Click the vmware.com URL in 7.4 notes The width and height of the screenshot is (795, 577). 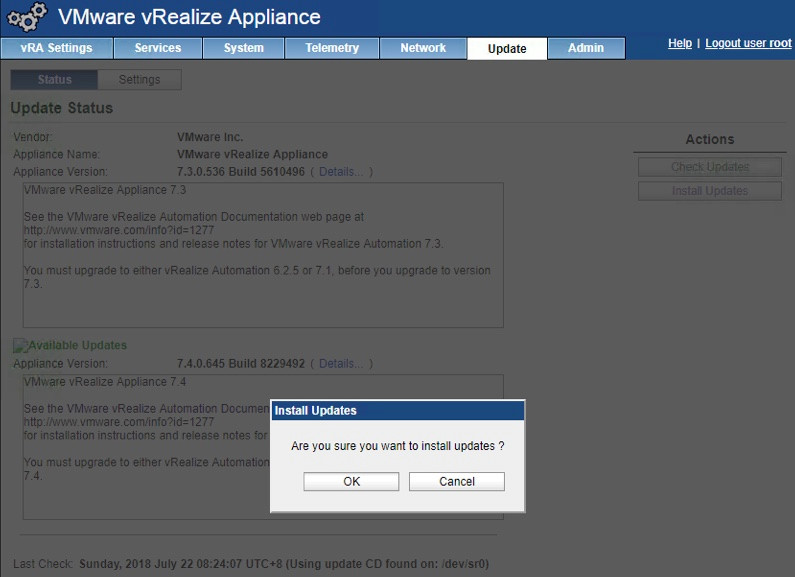point(119,422)
